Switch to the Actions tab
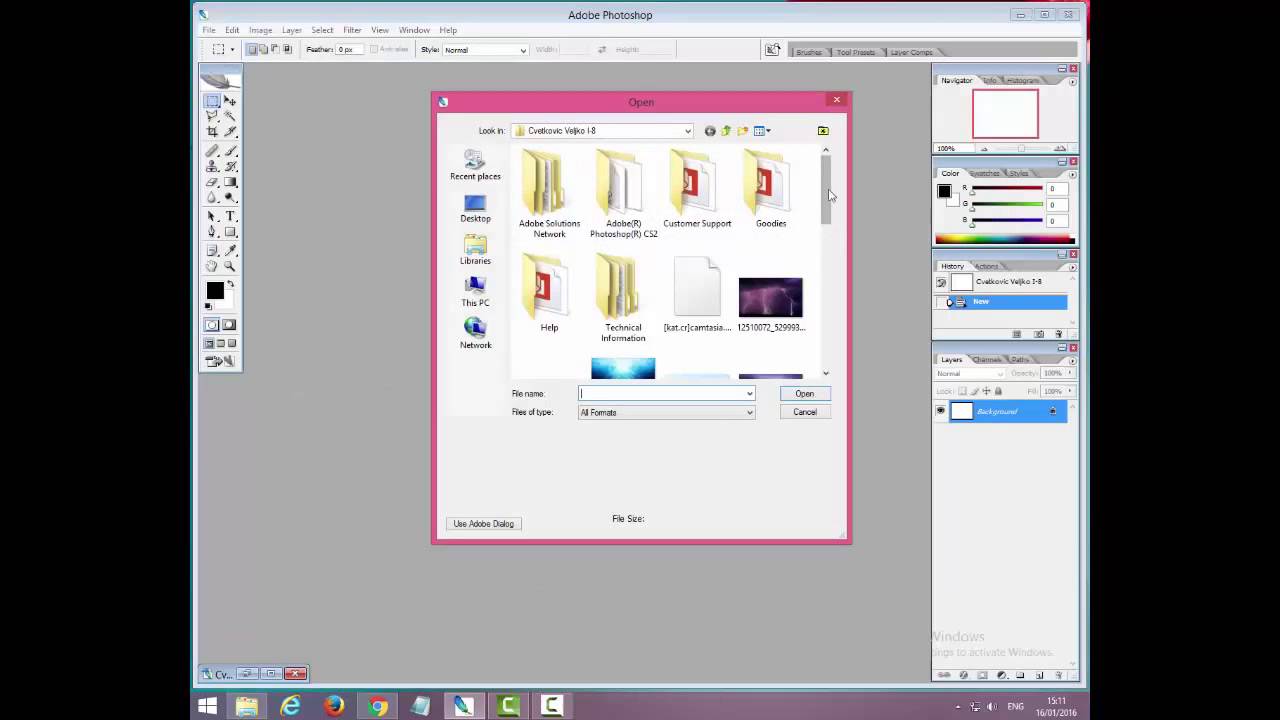Viewport: 1280px width, 720px height. click(x=986, y=266)
